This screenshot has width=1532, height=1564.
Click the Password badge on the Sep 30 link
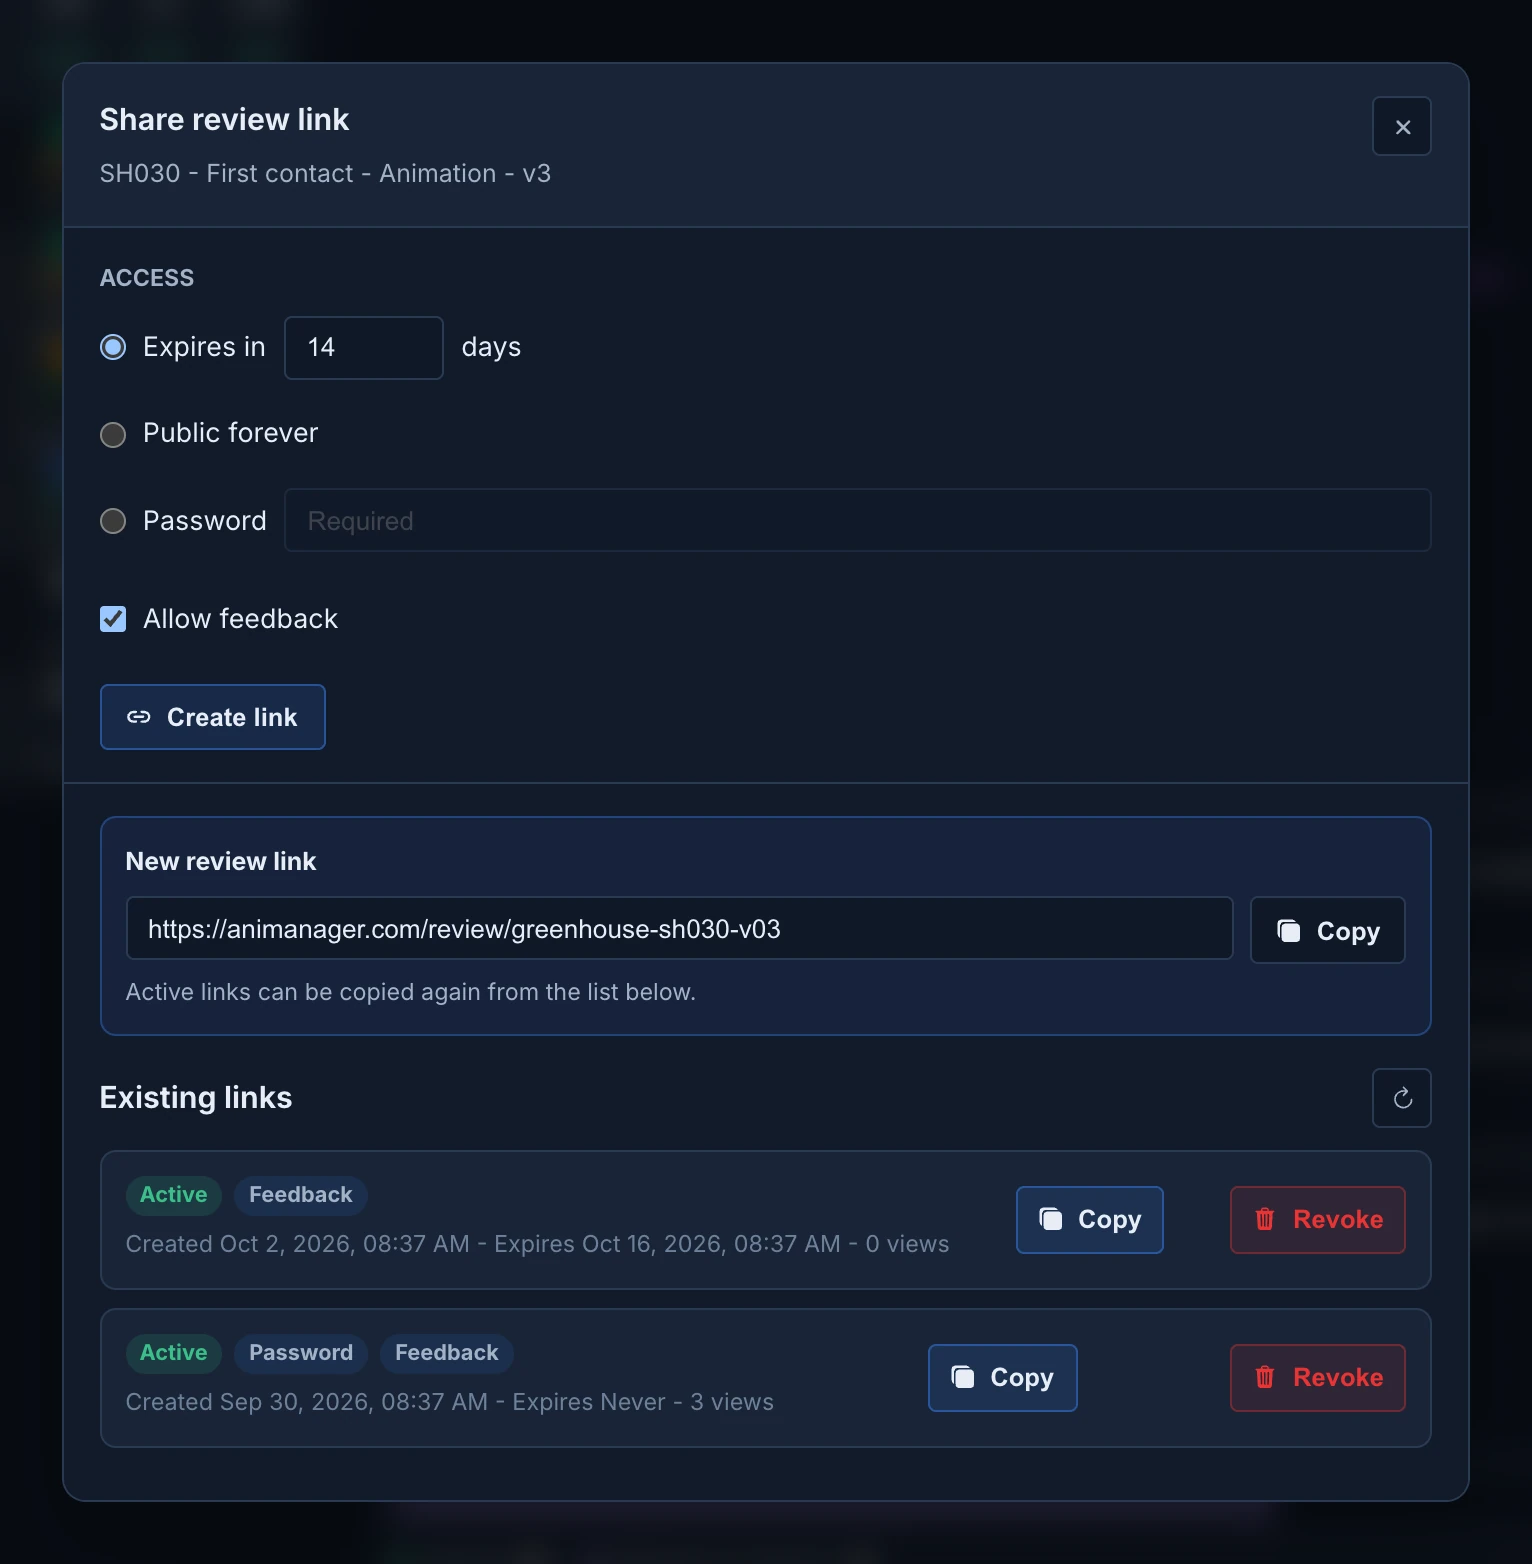click(x=301, y=1353)
